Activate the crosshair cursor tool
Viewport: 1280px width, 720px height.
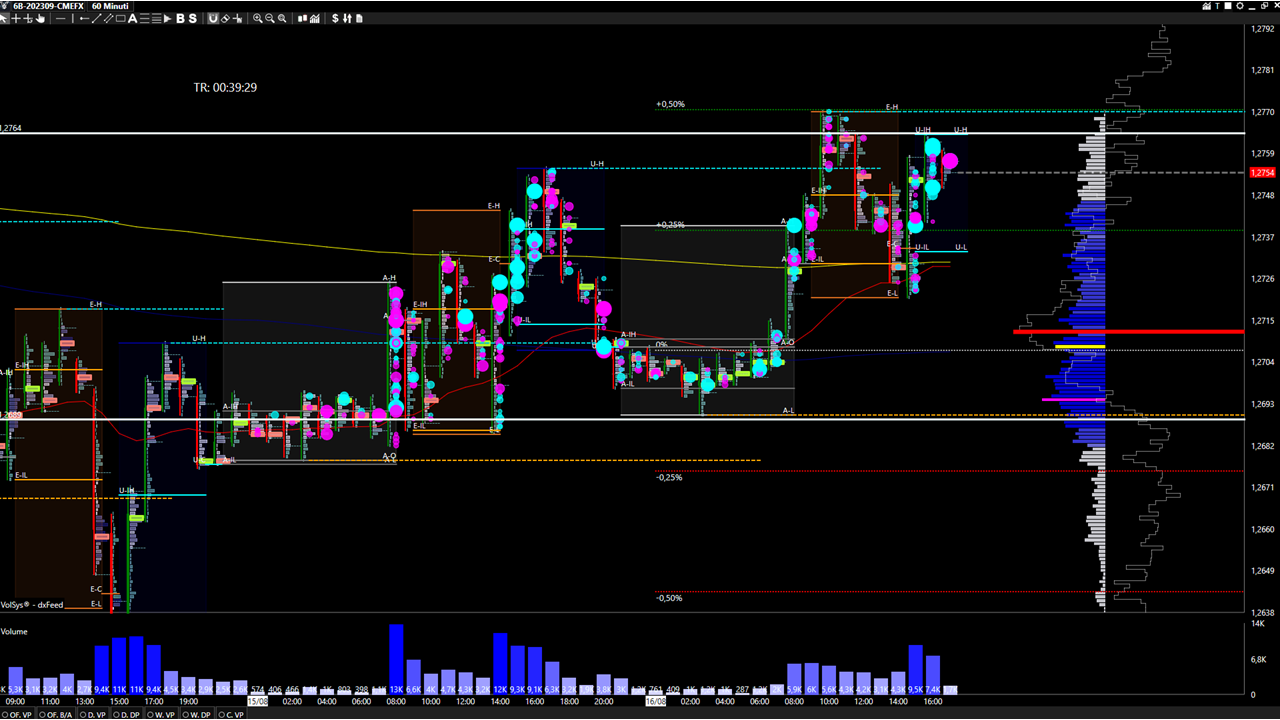tap(16, 18)
